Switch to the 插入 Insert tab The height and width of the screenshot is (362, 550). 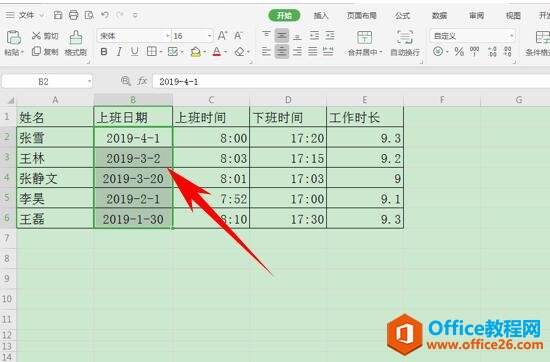321,15
